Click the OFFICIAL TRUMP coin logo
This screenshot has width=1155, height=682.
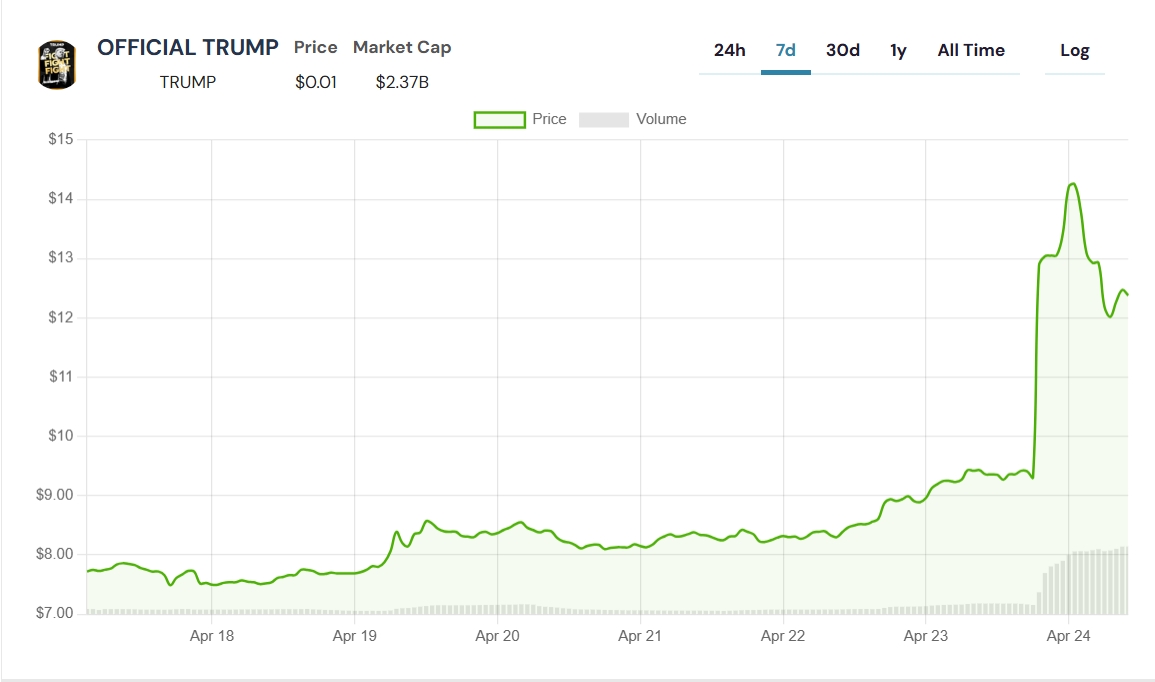(57, 65)
